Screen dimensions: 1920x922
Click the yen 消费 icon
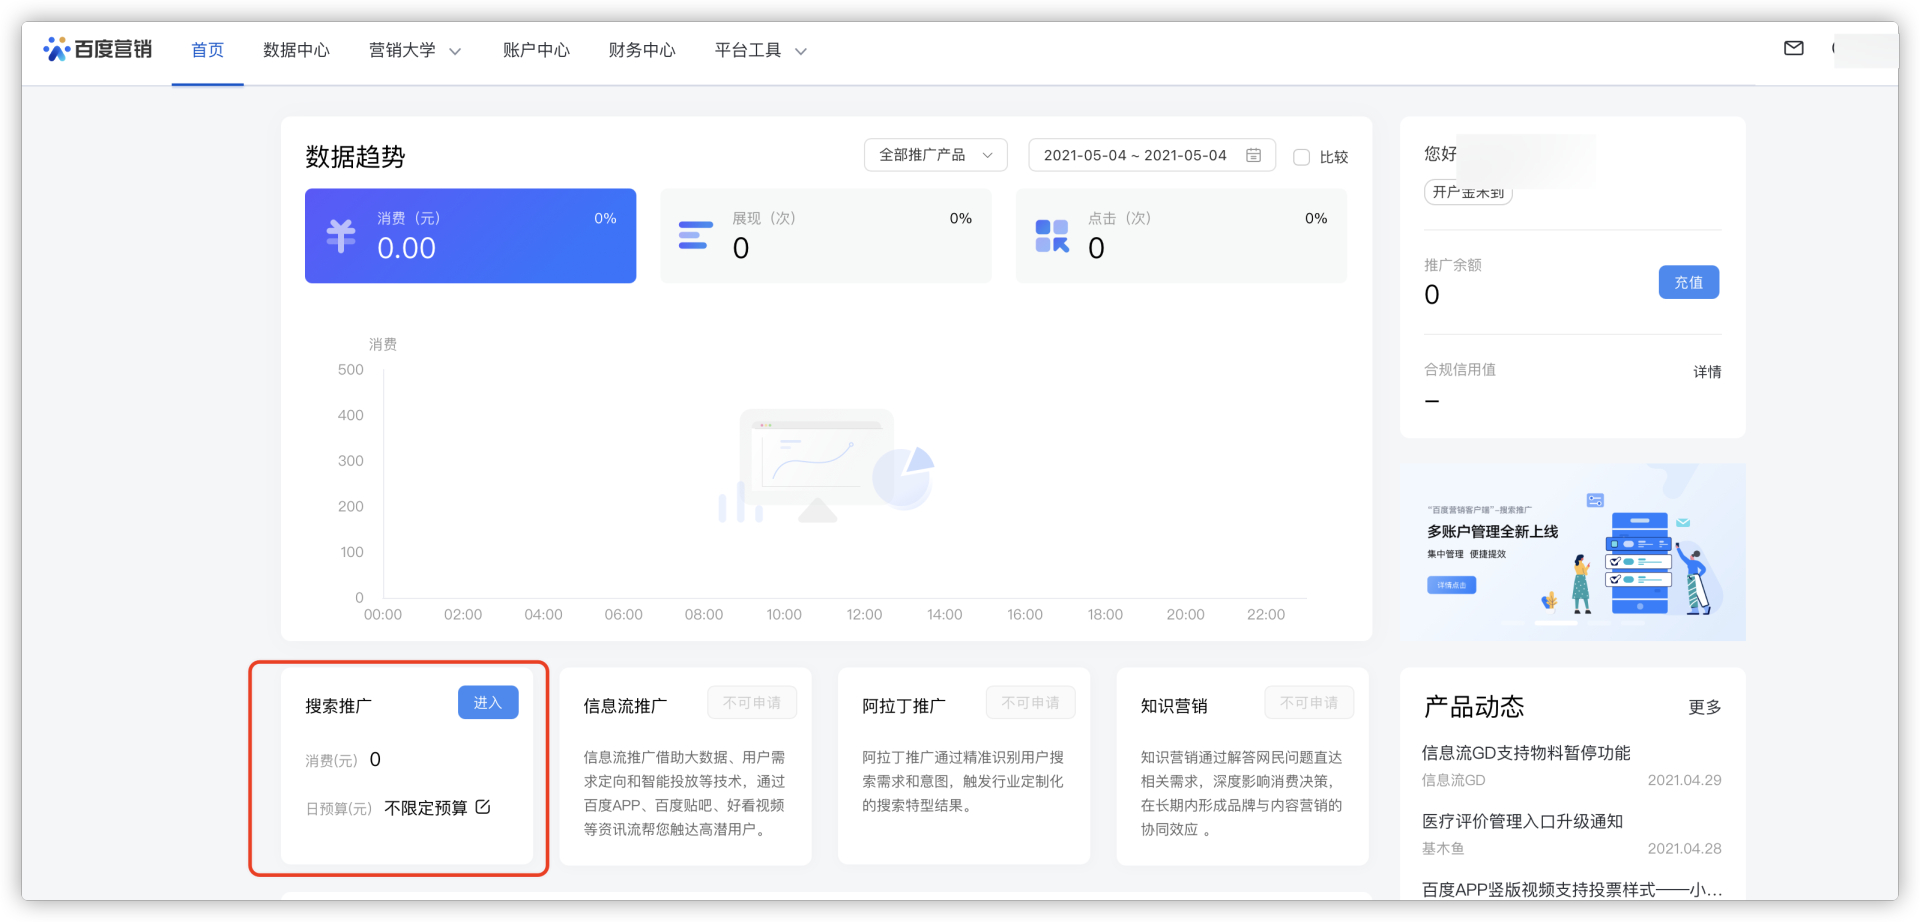point(341,236)
